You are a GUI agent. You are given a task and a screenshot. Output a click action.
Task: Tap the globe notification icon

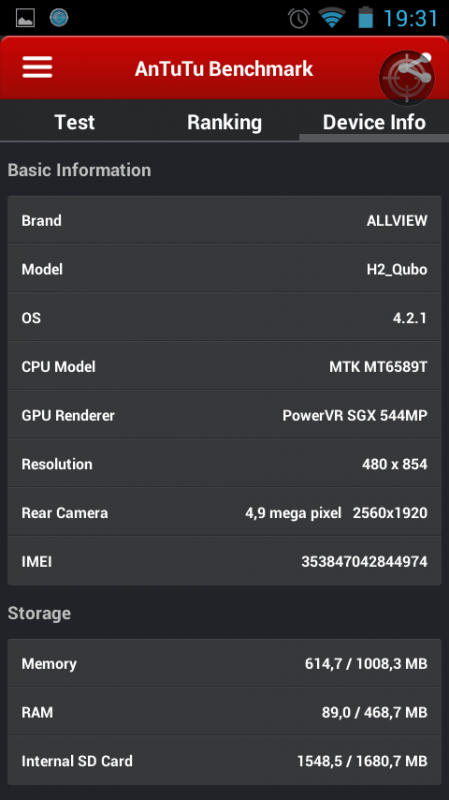pos(59,18)
